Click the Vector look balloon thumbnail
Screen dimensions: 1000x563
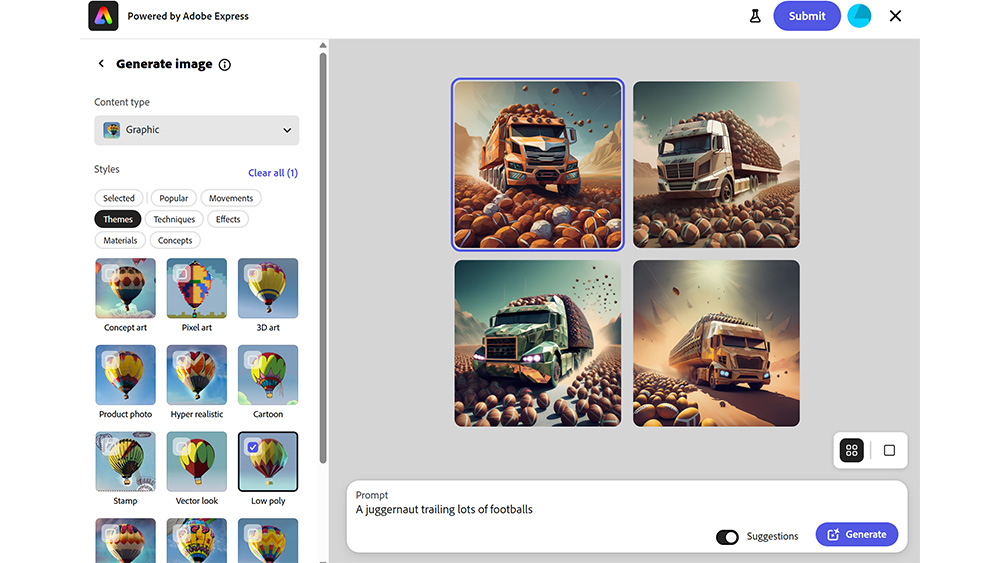[196, 462]
